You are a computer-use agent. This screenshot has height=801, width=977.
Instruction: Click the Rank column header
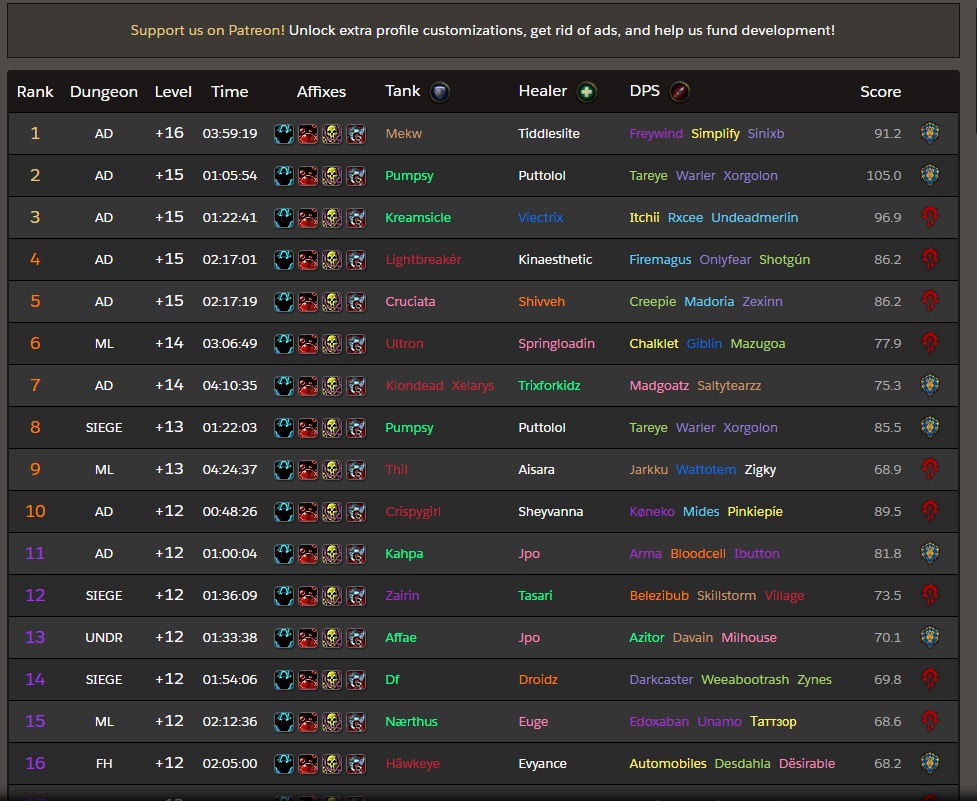(35, 92)
